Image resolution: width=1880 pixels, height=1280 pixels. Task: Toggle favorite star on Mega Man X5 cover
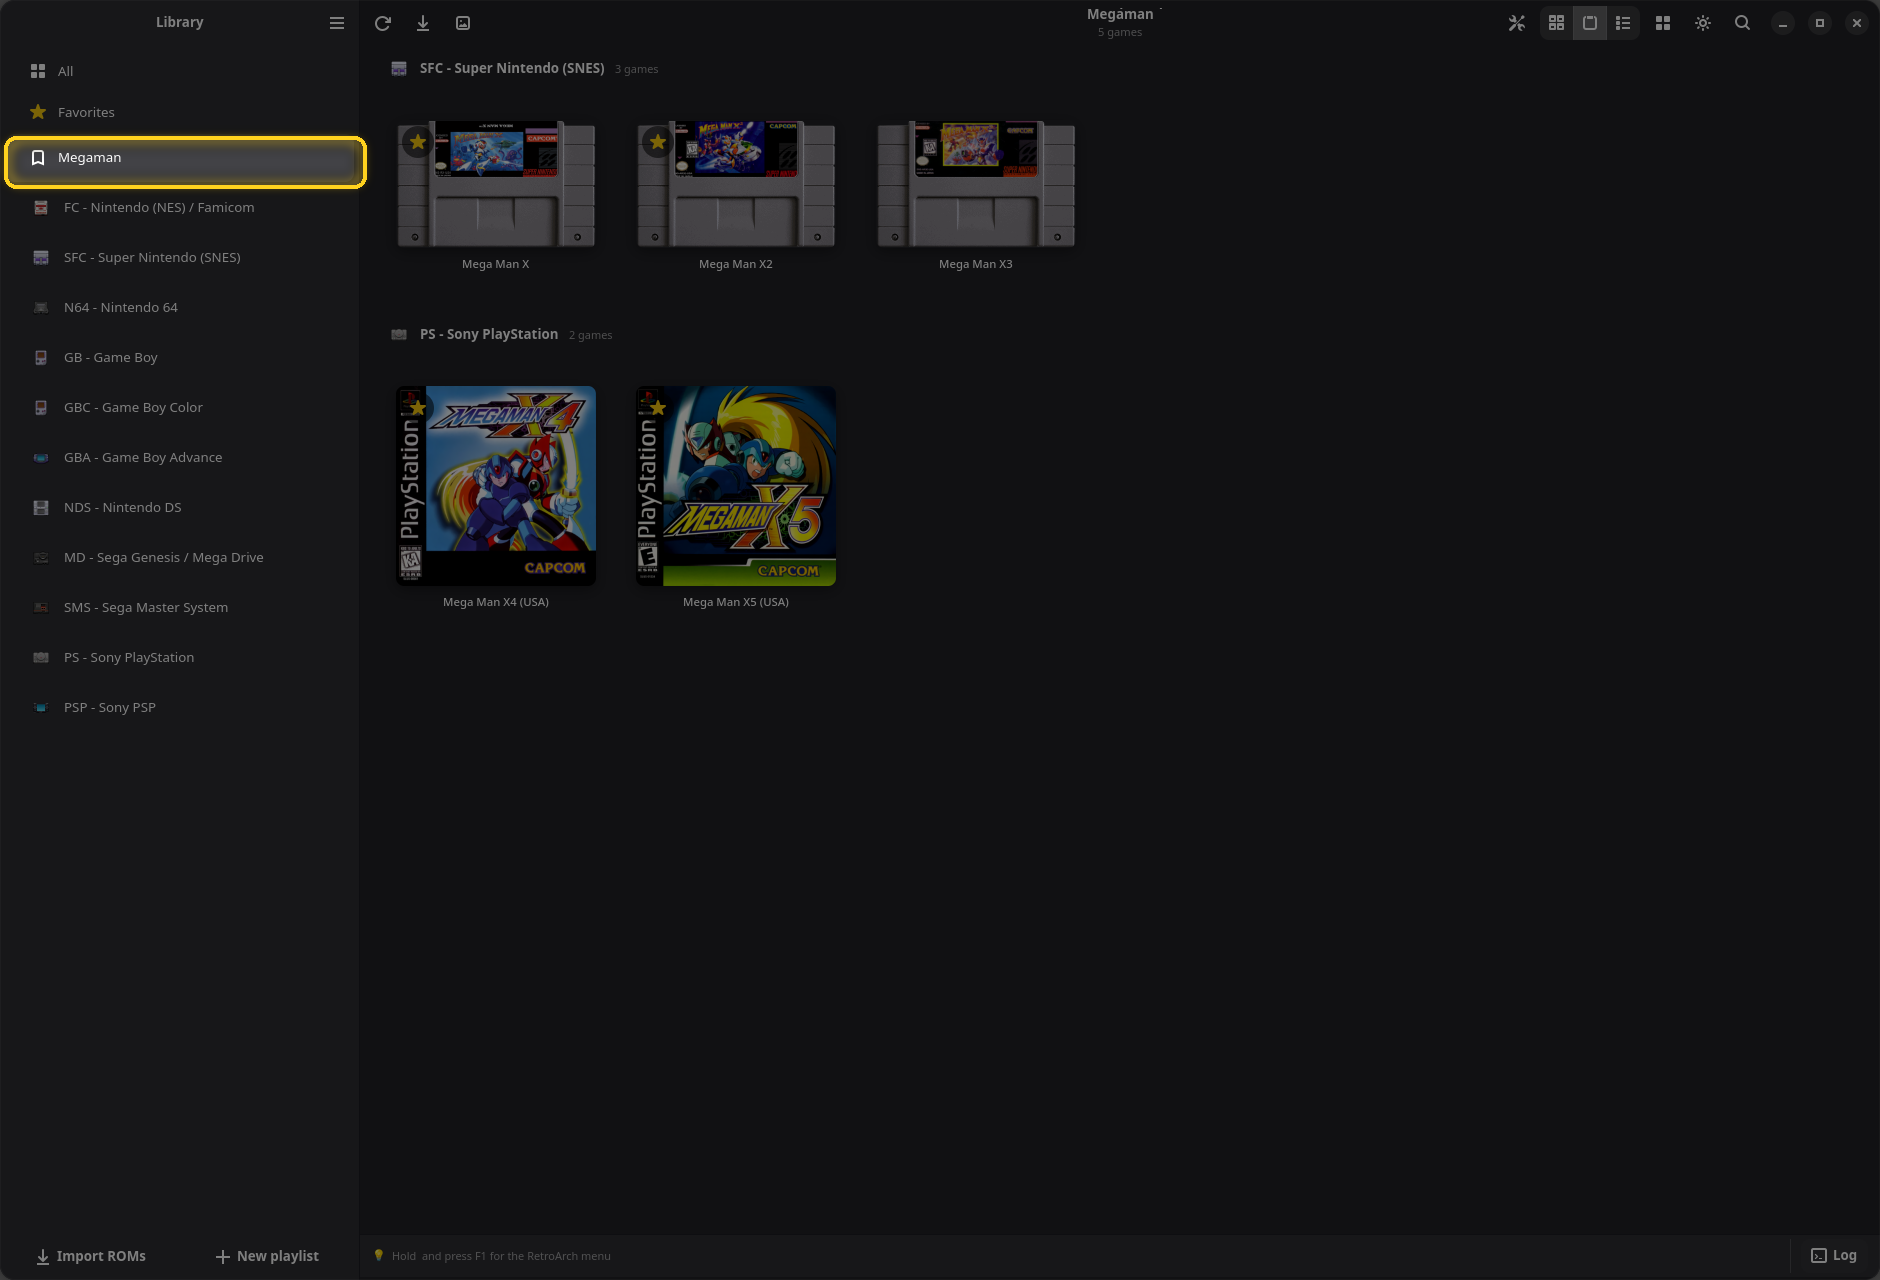tap(658, 407)
